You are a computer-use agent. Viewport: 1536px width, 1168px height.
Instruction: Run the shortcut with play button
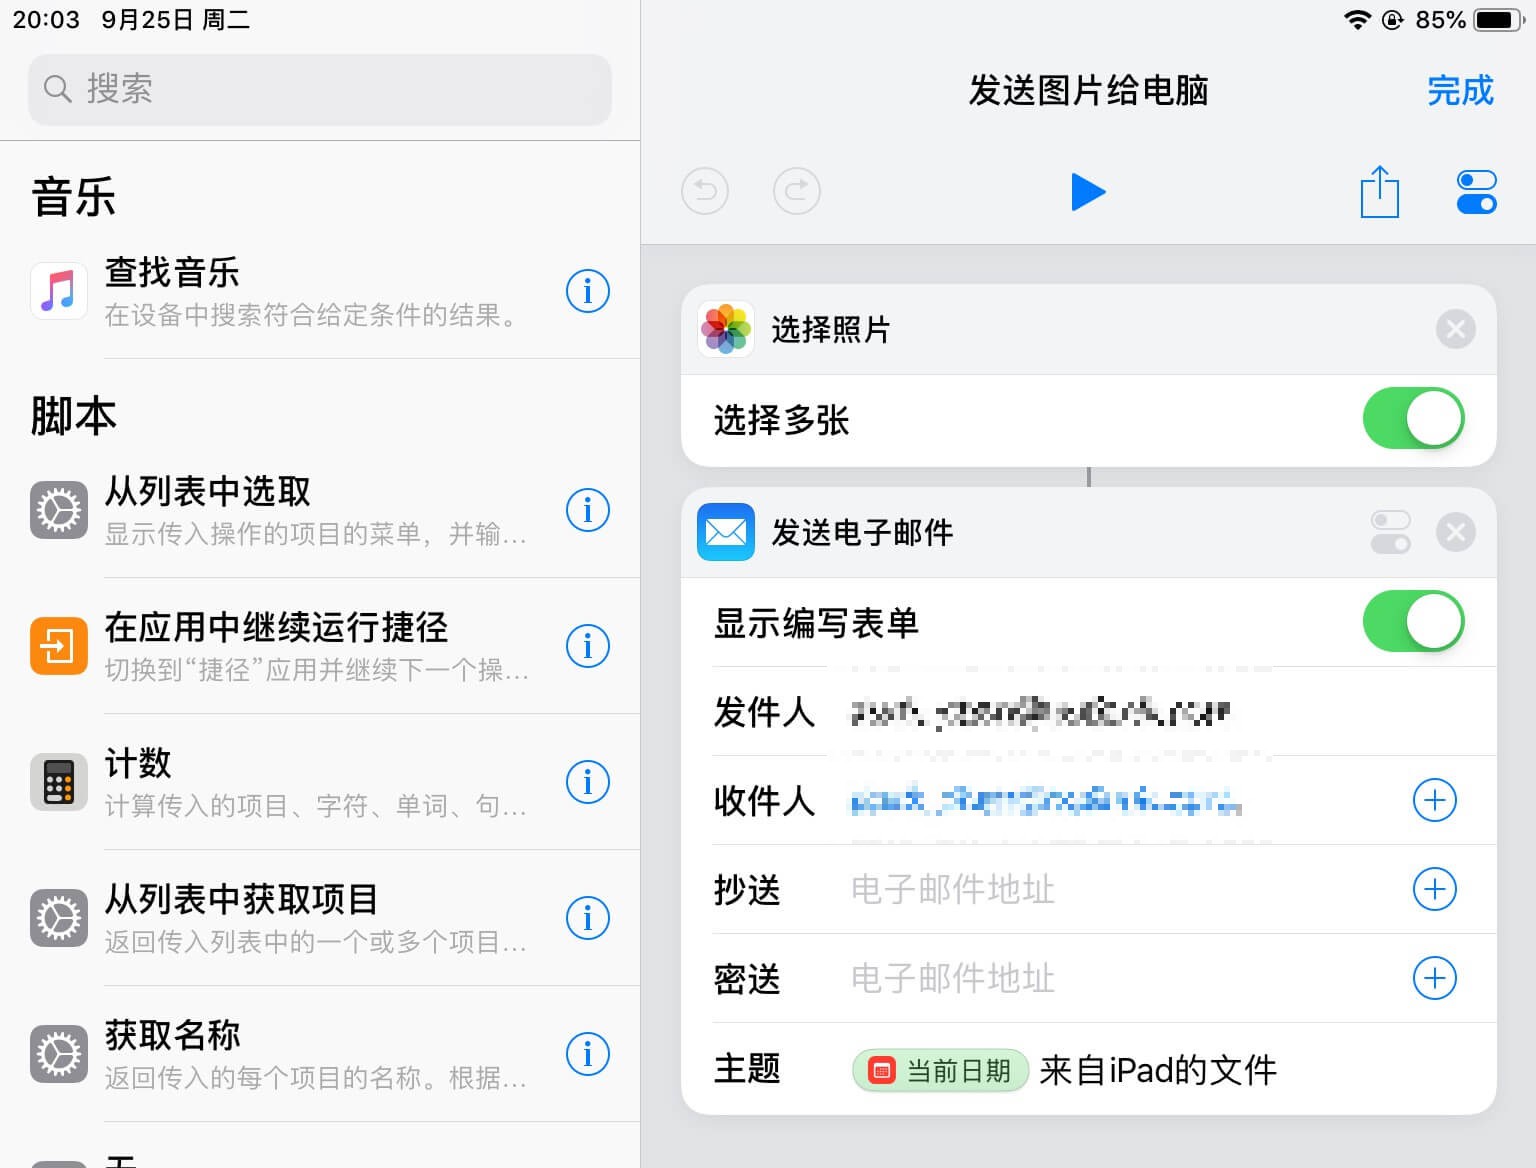click(1088, 192)
